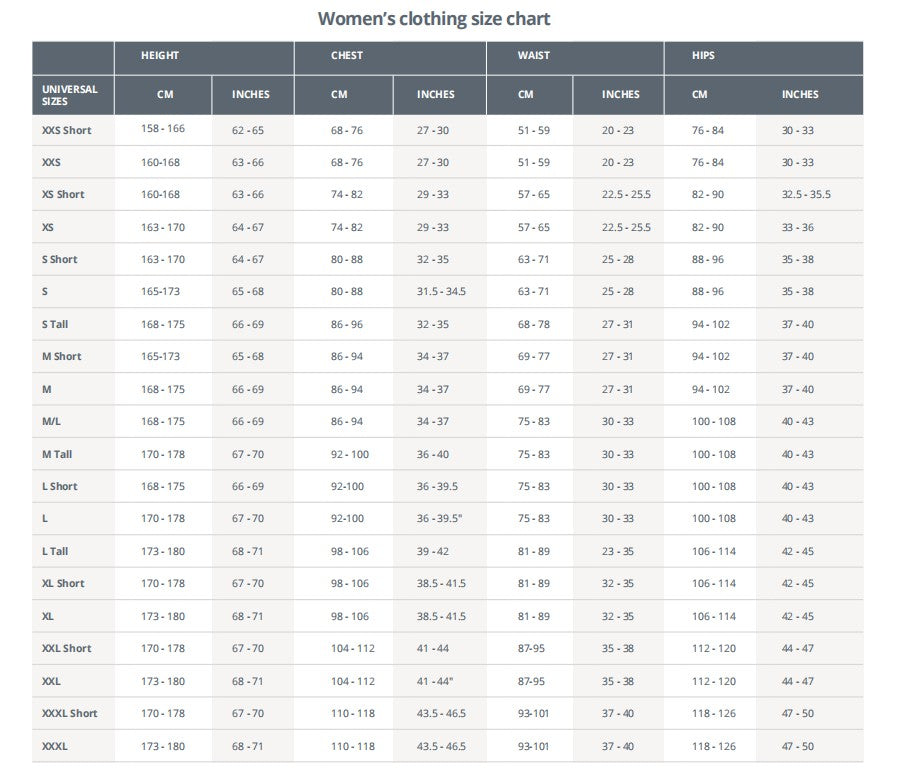Screen dimensions: 900x782
Task: Click the XXS Short size row label
Action: (x=66, y=130)
